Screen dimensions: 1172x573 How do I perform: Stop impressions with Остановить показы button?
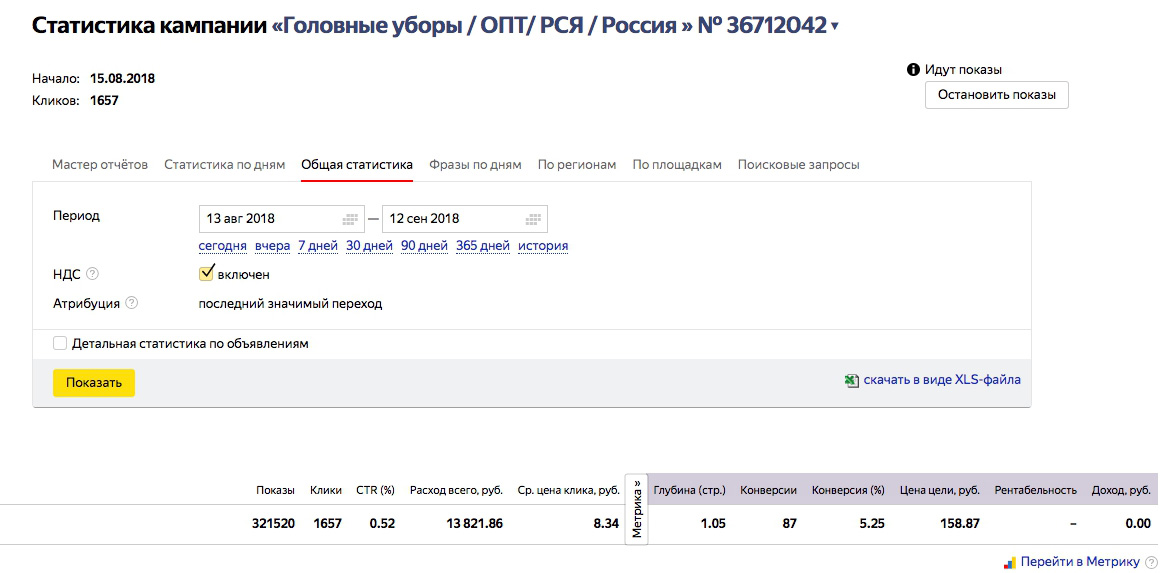point(996,95)
